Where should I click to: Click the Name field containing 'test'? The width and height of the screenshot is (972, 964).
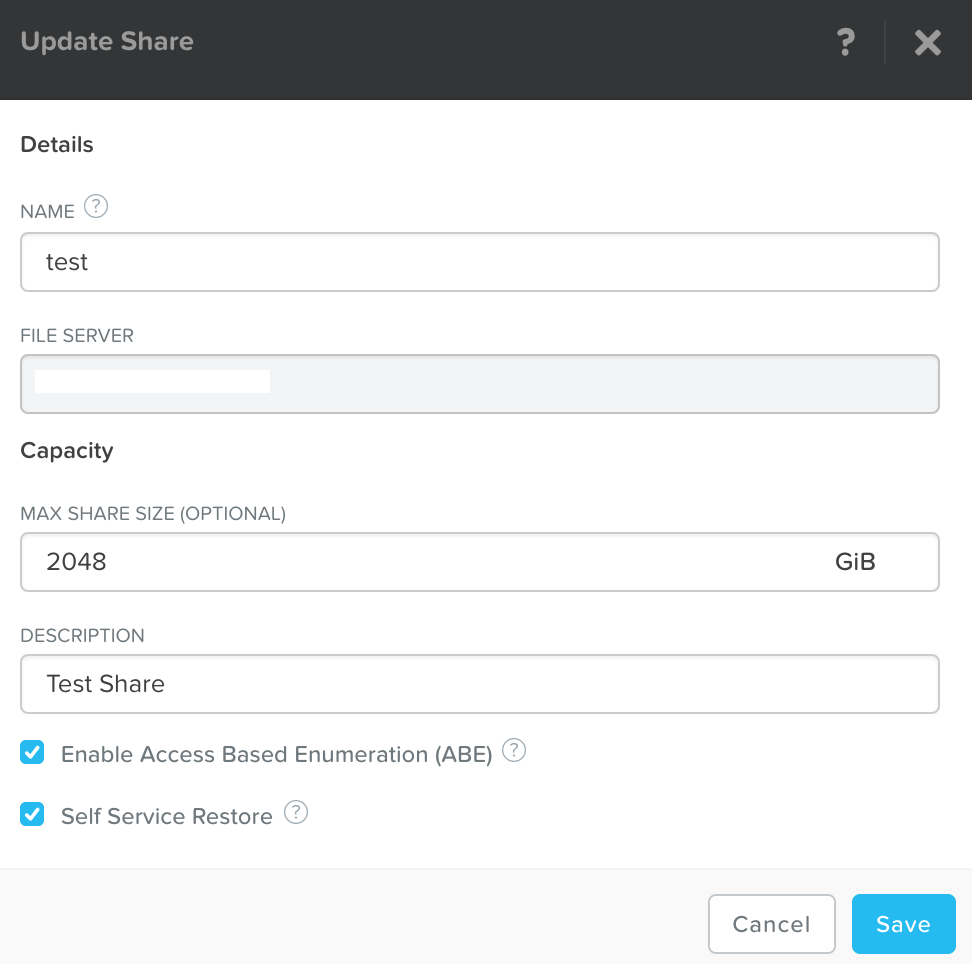[480, 262]
